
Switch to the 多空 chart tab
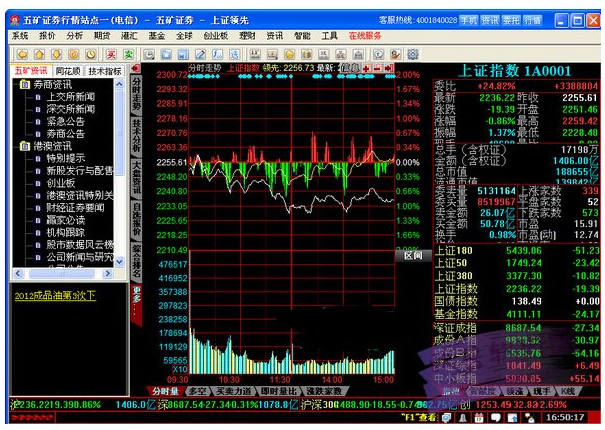(197, 391)
